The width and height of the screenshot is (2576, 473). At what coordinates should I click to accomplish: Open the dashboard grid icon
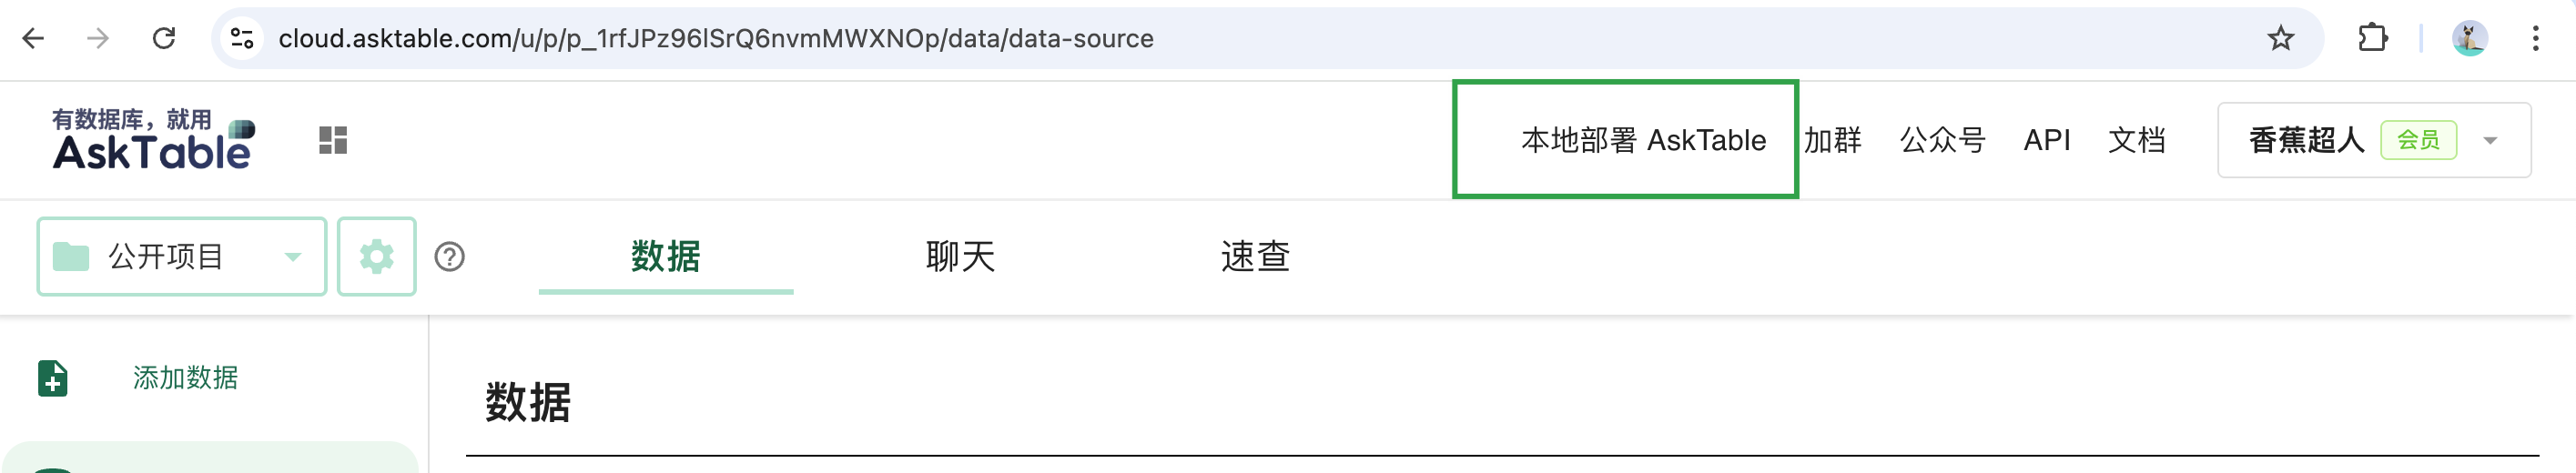pyautogui.click(x=333, y=140)
